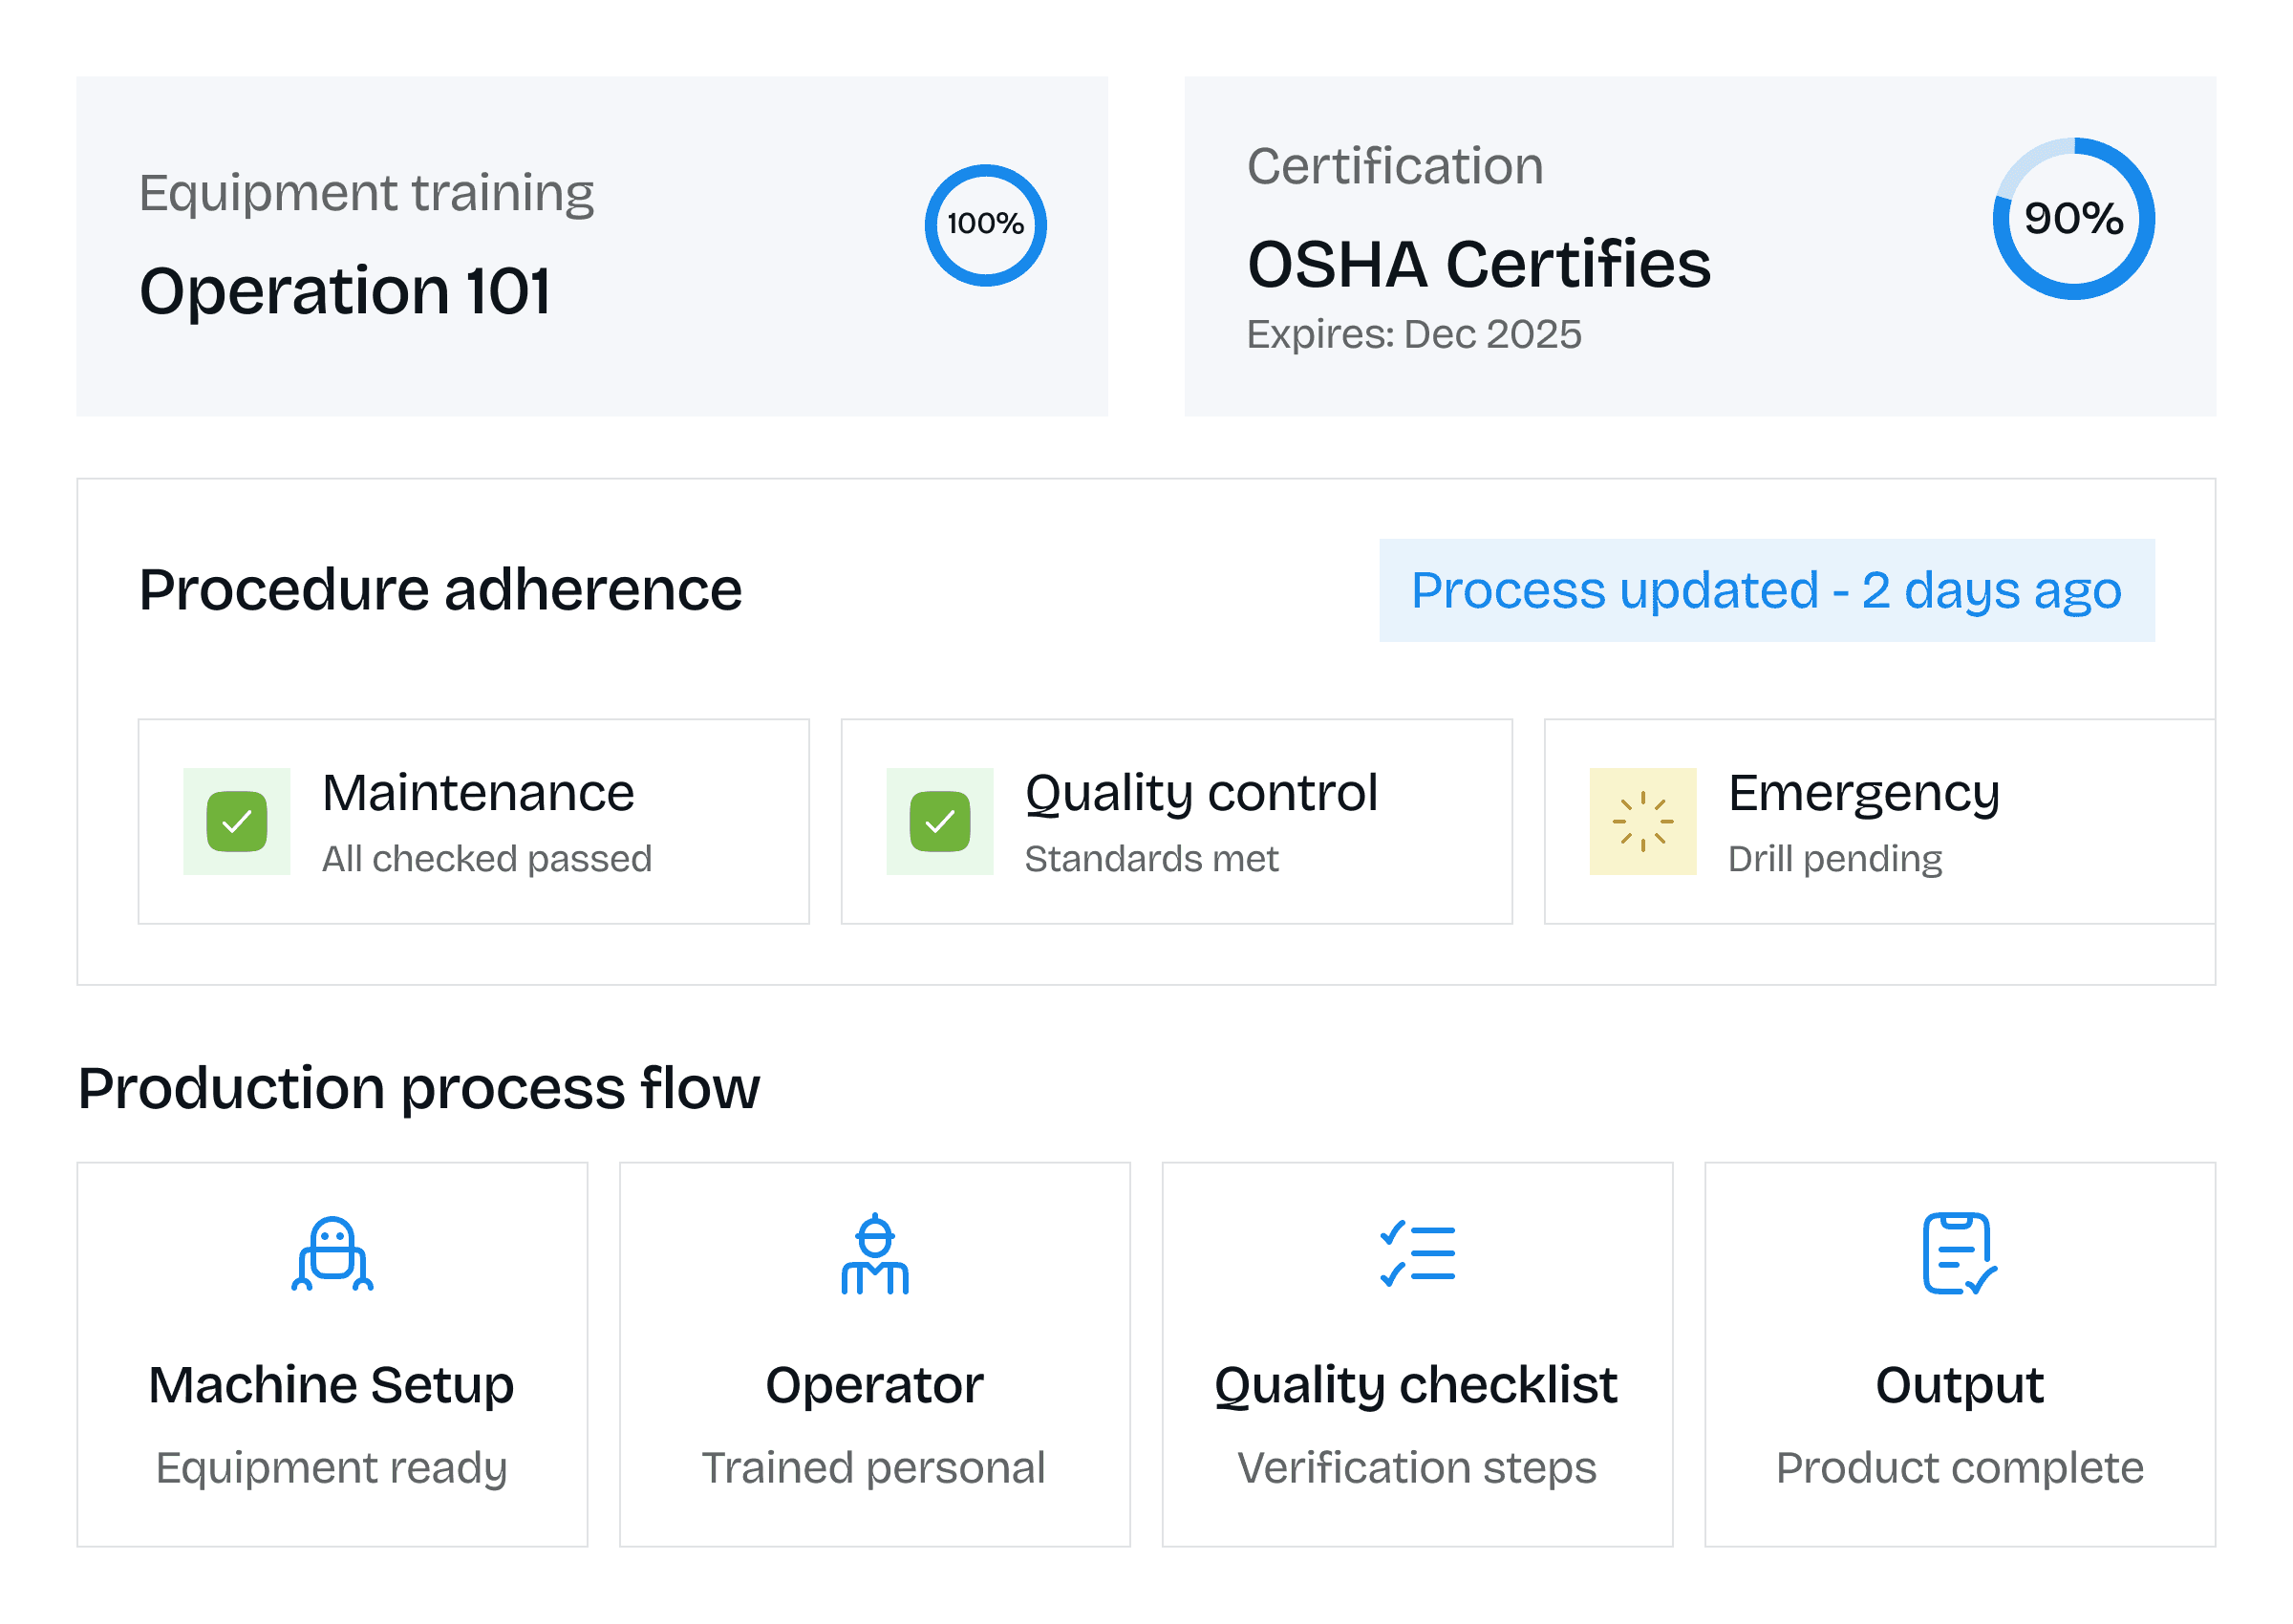Select the Maintenance procedure card
This screenshot has width=2293, height=1624.
coord(473,822)
